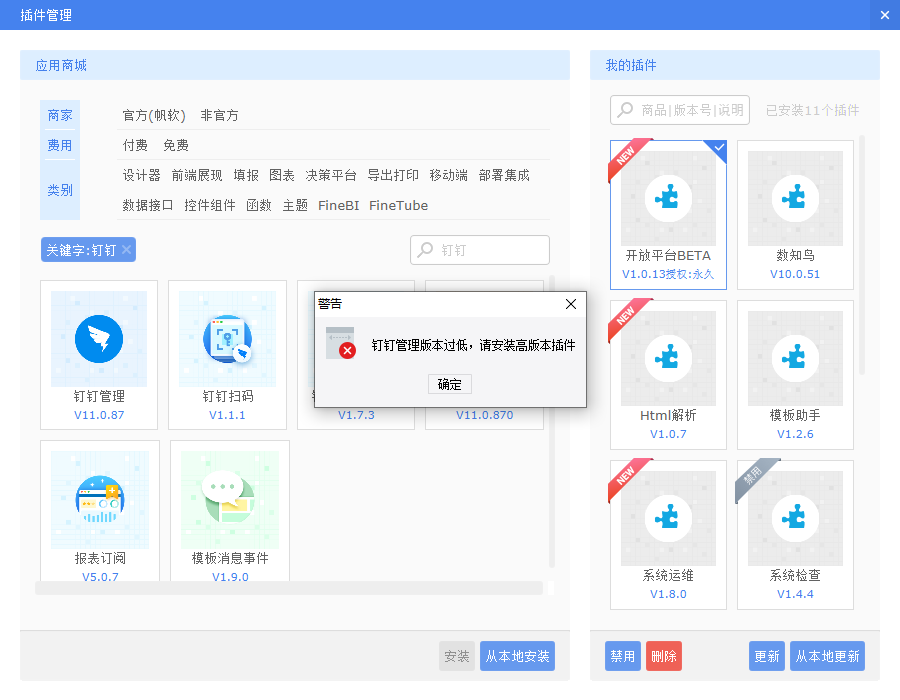Click the 已安装11个插件 text
The image size is (900, 700).
[812, 110]
